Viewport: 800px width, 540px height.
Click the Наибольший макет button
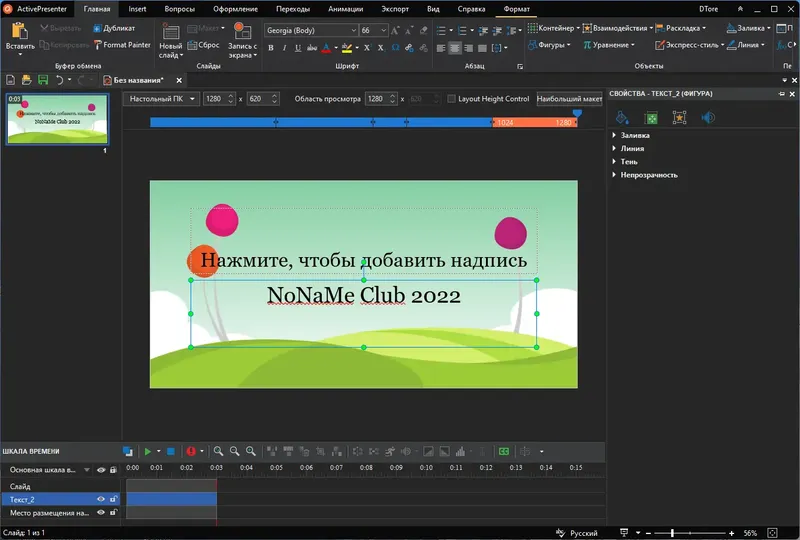click(x=569, y=99)
